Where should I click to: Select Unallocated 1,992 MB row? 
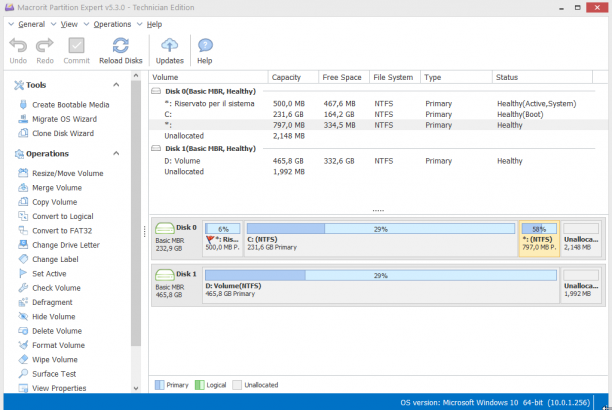click(379, 172)
